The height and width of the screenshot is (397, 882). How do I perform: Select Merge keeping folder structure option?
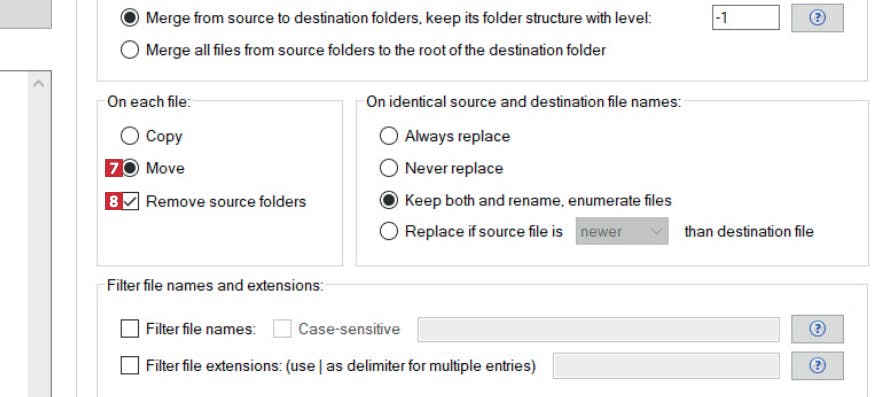[129, 18]
